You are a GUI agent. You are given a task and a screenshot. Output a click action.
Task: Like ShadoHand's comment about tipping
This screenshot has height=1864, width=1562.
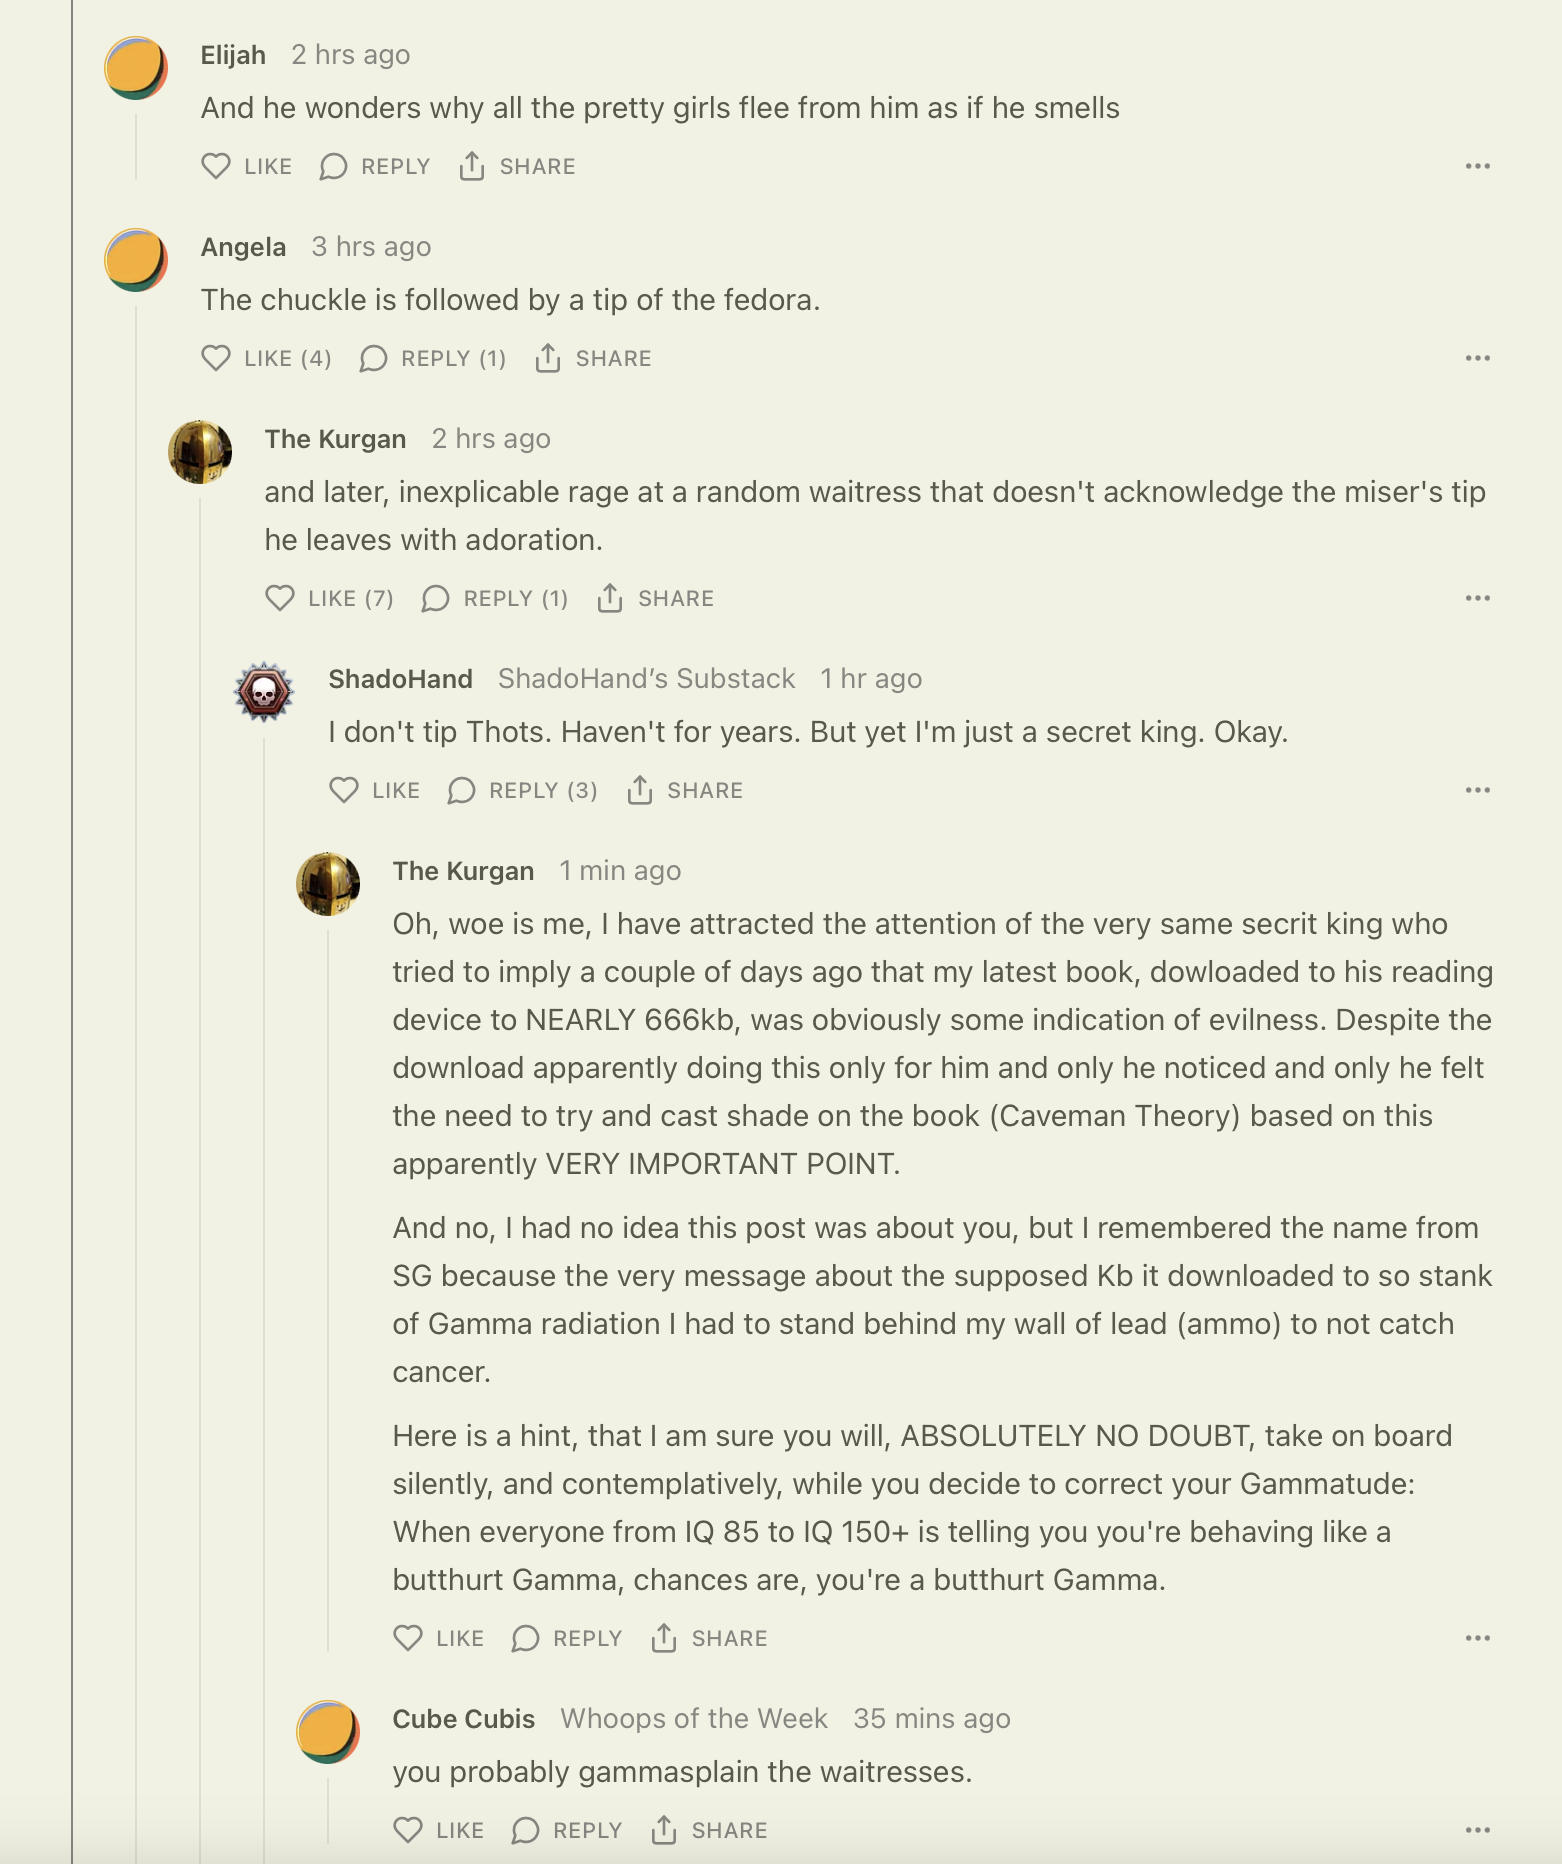(x=344, y=790)
